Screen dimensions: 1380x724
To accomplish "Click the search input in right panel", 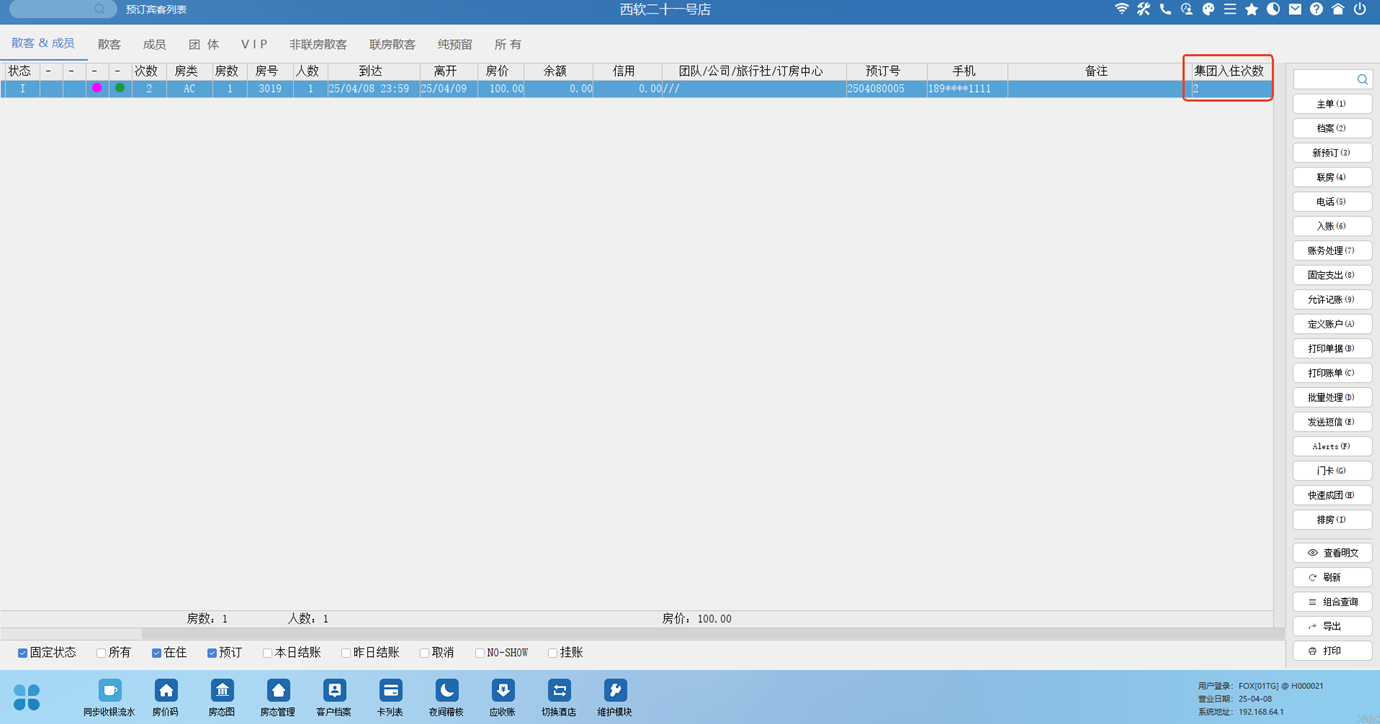I will (1325, 79).
